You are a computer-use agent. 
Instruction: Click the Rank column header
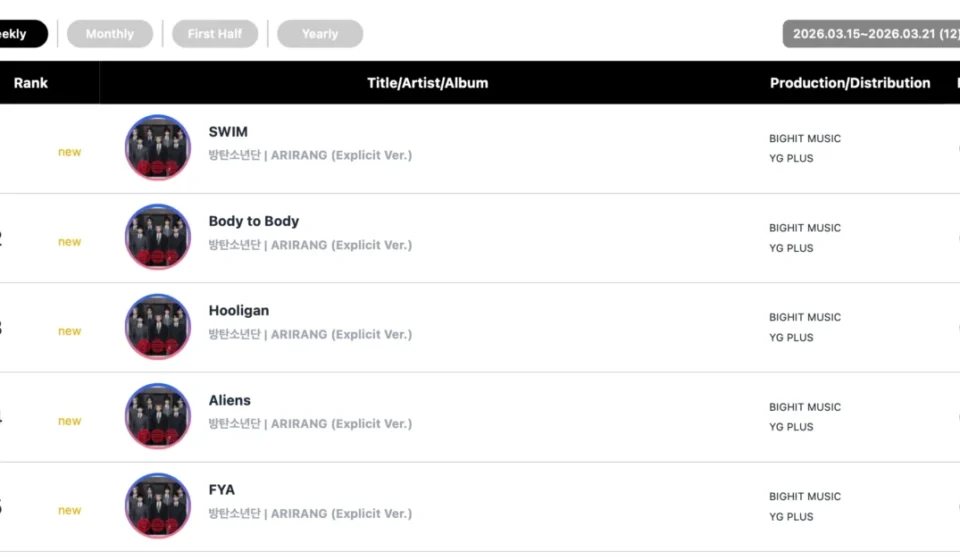(31, 83)
